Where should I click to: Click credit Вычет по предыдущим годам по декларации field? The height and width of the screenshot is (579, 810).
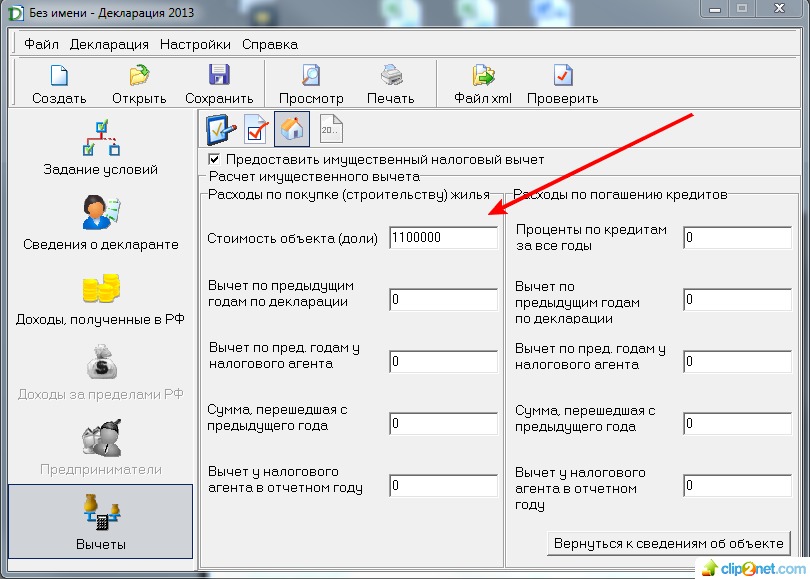click(x=737, y=300)
